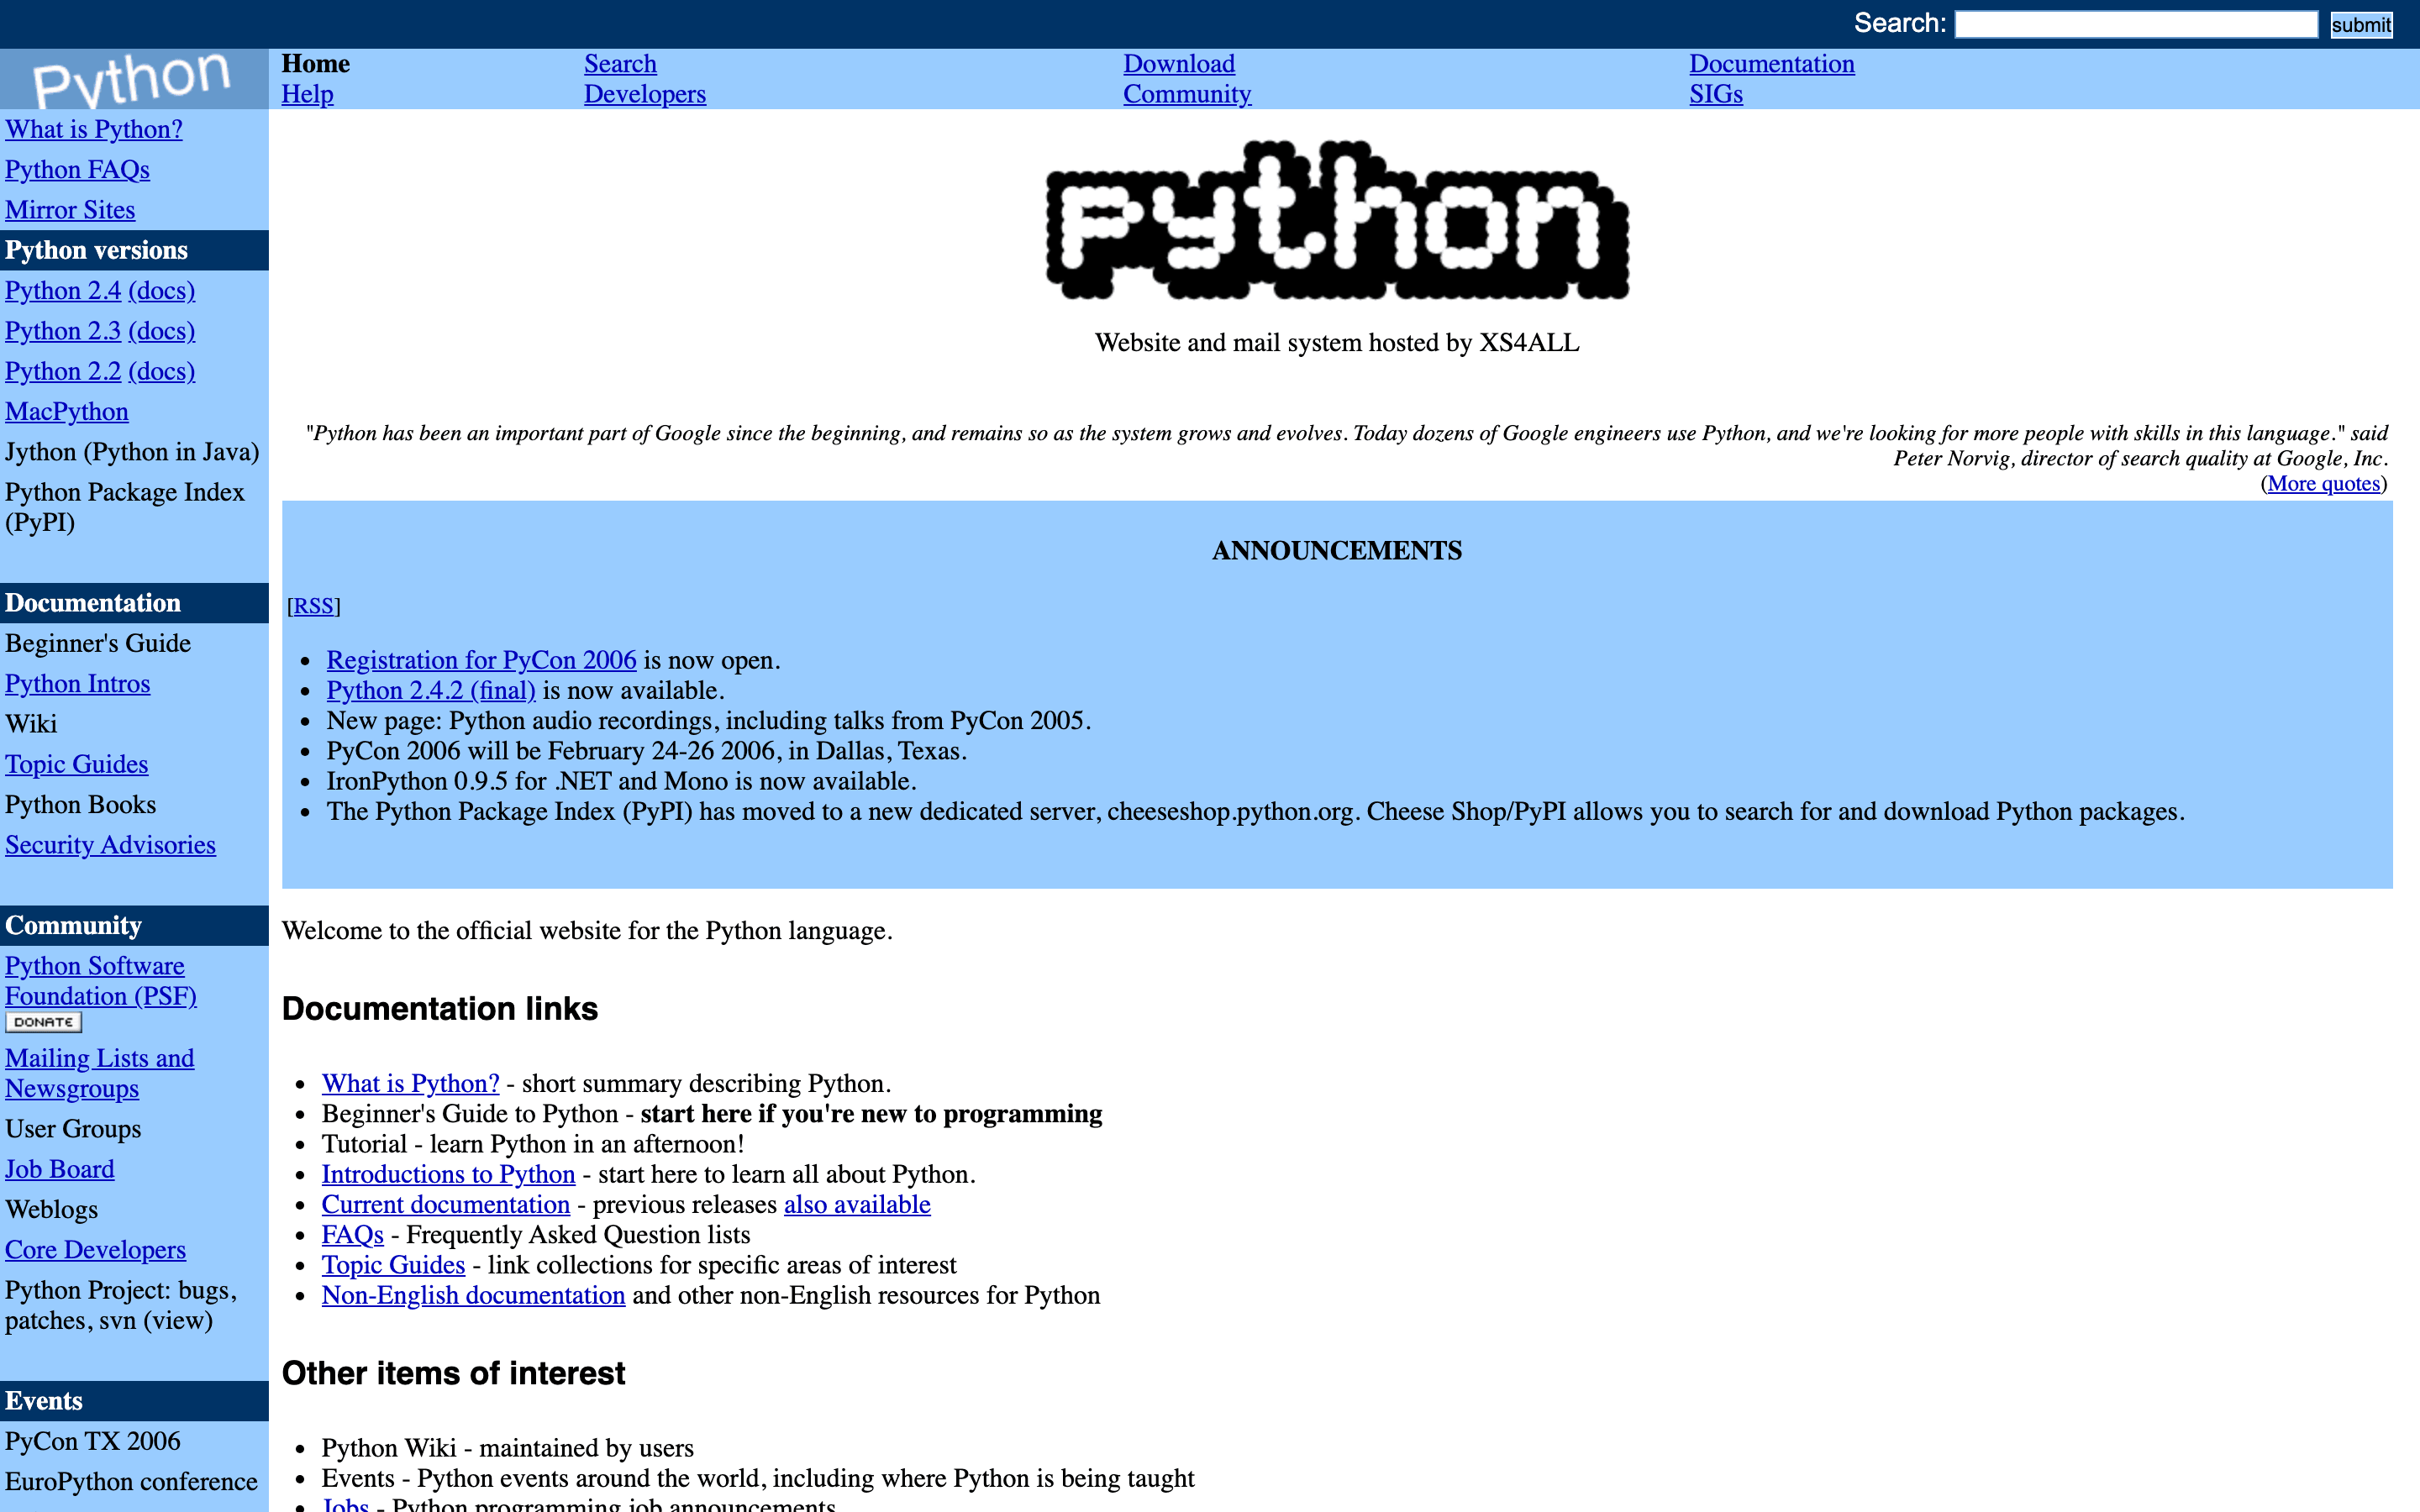2420x1512 pixels.
Task: Click the large pixelated python banner image
Action: coord(1337,220)
